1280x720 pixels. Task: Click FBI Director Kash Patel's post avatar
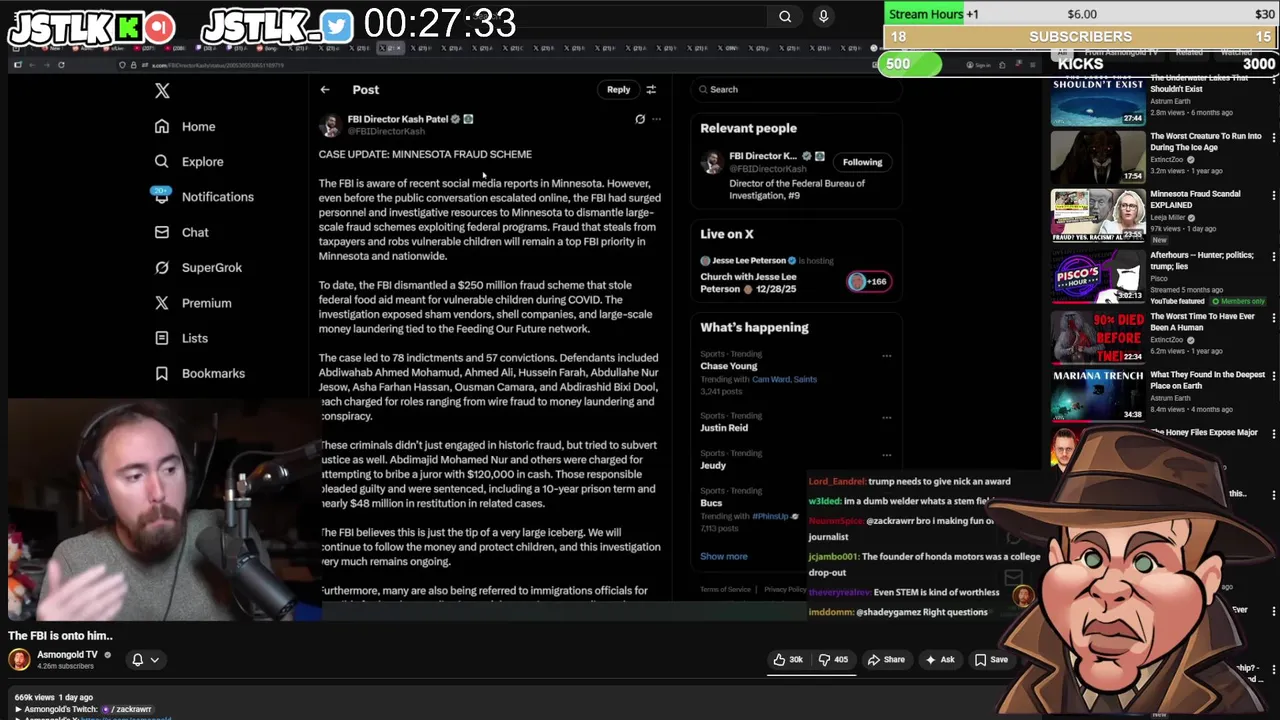[330, 124]
